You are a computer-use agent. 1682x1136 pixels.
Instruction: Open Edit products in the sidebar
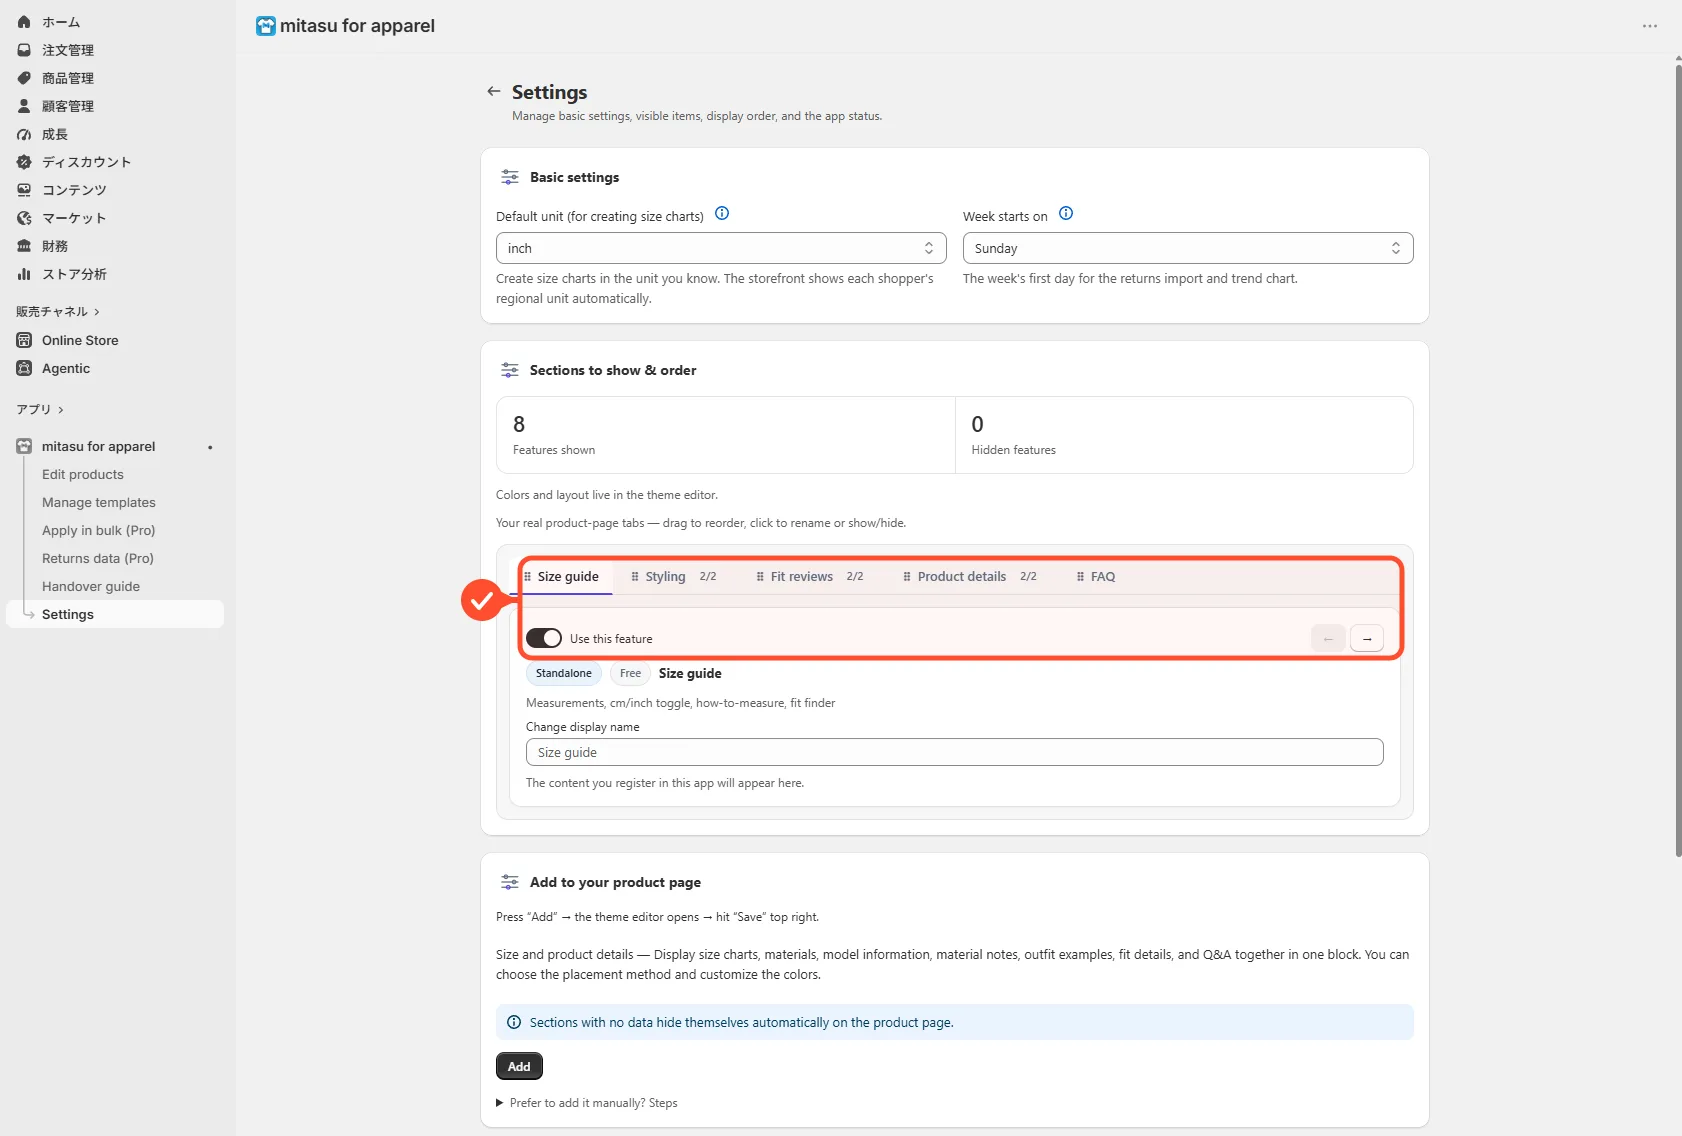coord(83,475)
